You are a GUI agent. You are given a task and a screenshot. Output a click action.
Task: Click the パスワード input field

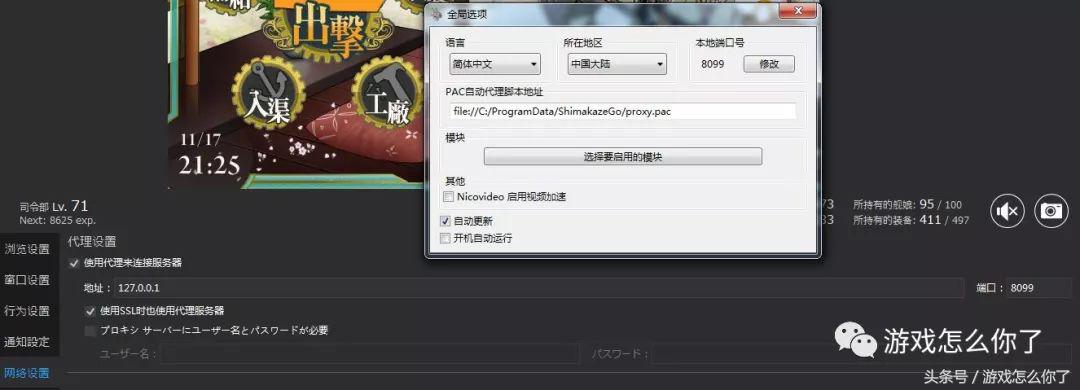(x=861, y=354)
